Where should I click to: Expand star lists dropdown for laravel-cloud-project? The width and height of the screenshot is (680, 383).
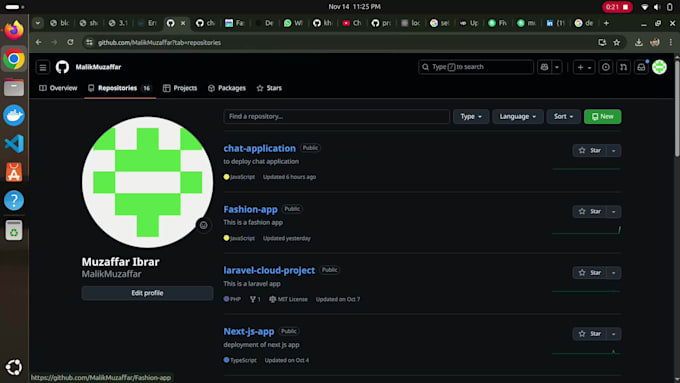tap(614, 273)
